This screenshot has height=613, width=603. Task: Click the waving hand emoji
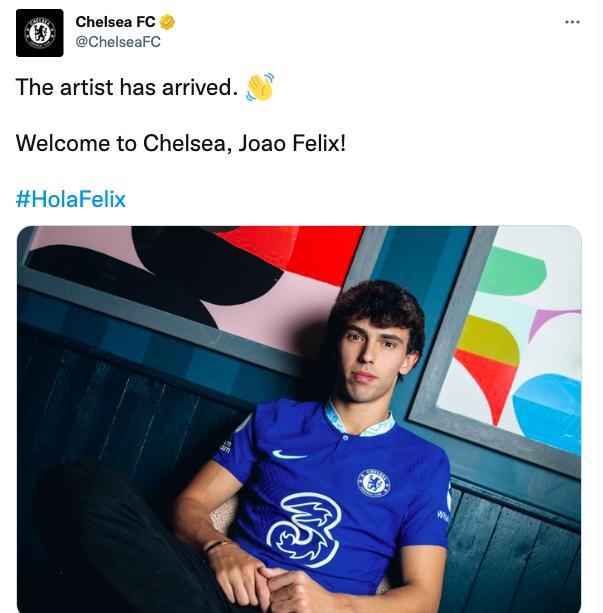click(260, 87)
